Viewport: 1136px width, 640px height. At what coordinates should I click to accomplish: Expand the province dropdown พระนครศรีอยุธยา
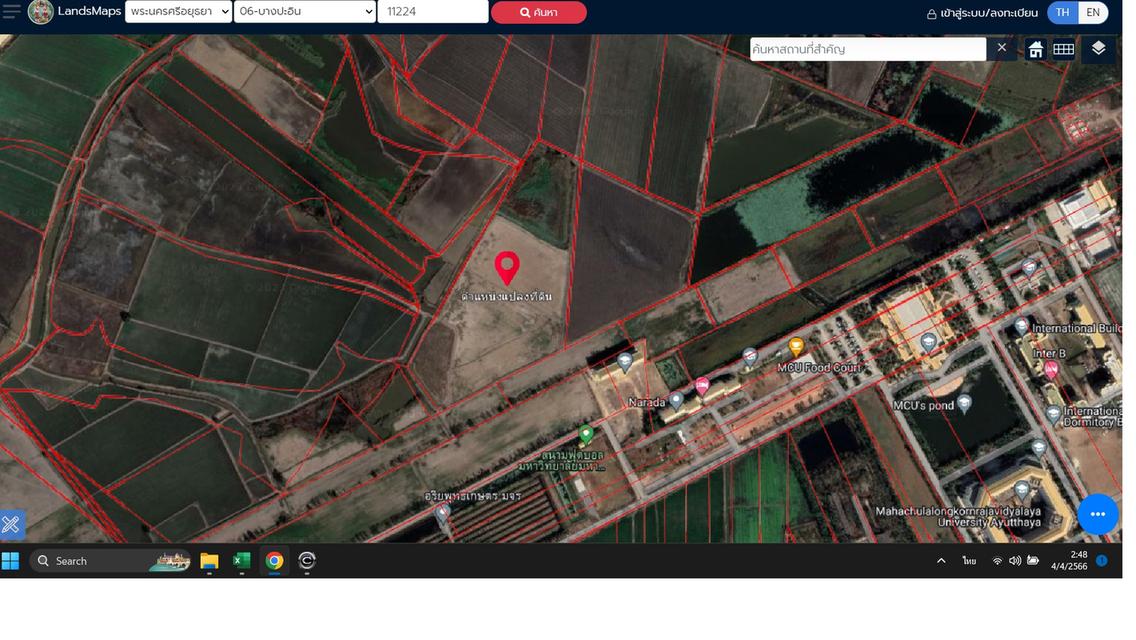point(179,12)
